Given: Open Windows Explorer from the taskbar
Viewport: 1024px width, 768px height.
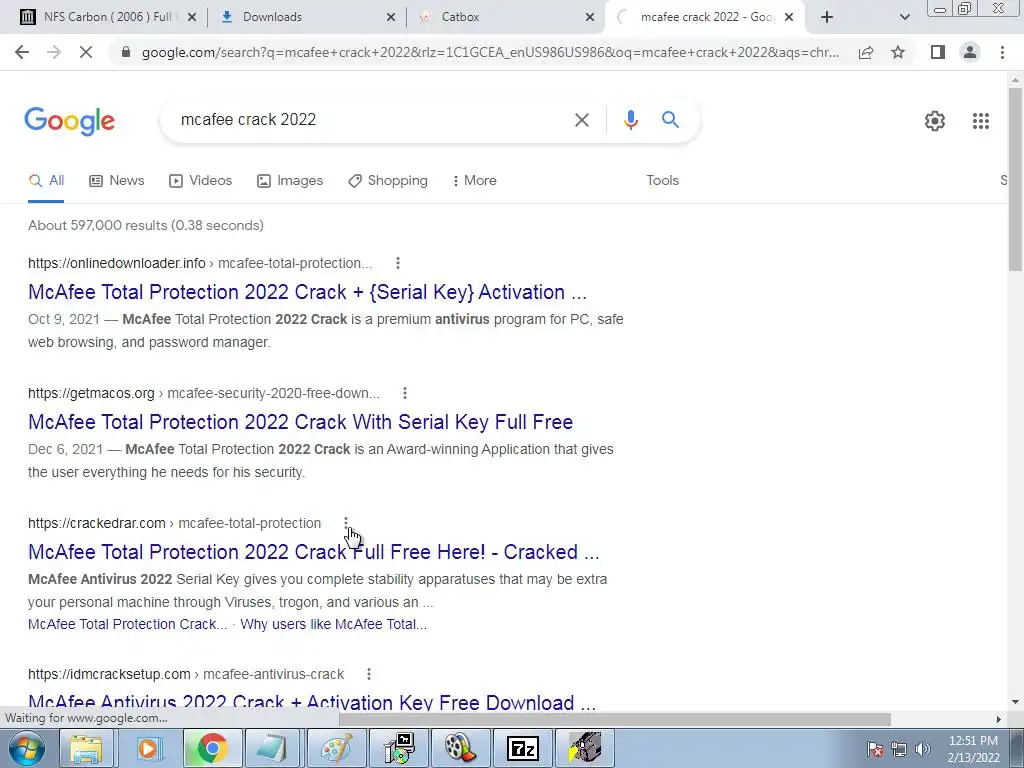Looking at the screenshot, I should [x=86, y=748].
